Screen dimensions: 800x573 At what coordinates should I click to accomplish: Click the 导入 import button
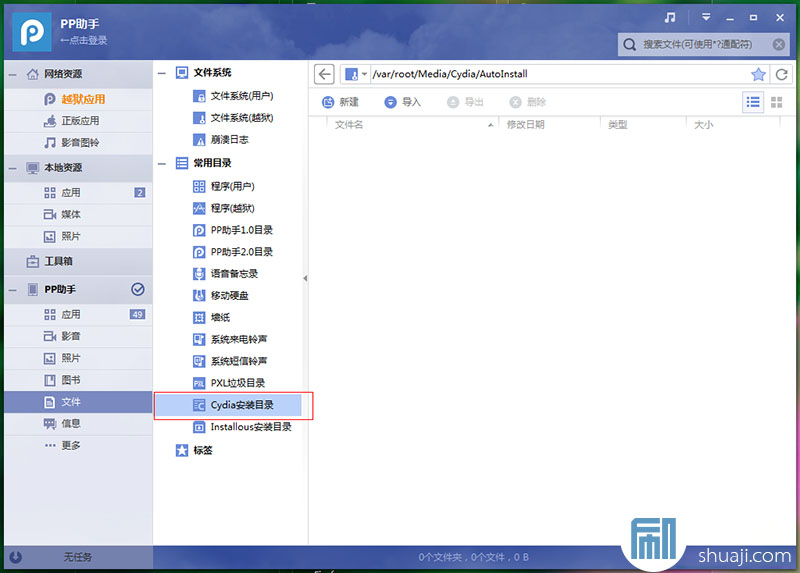(403, 103)
